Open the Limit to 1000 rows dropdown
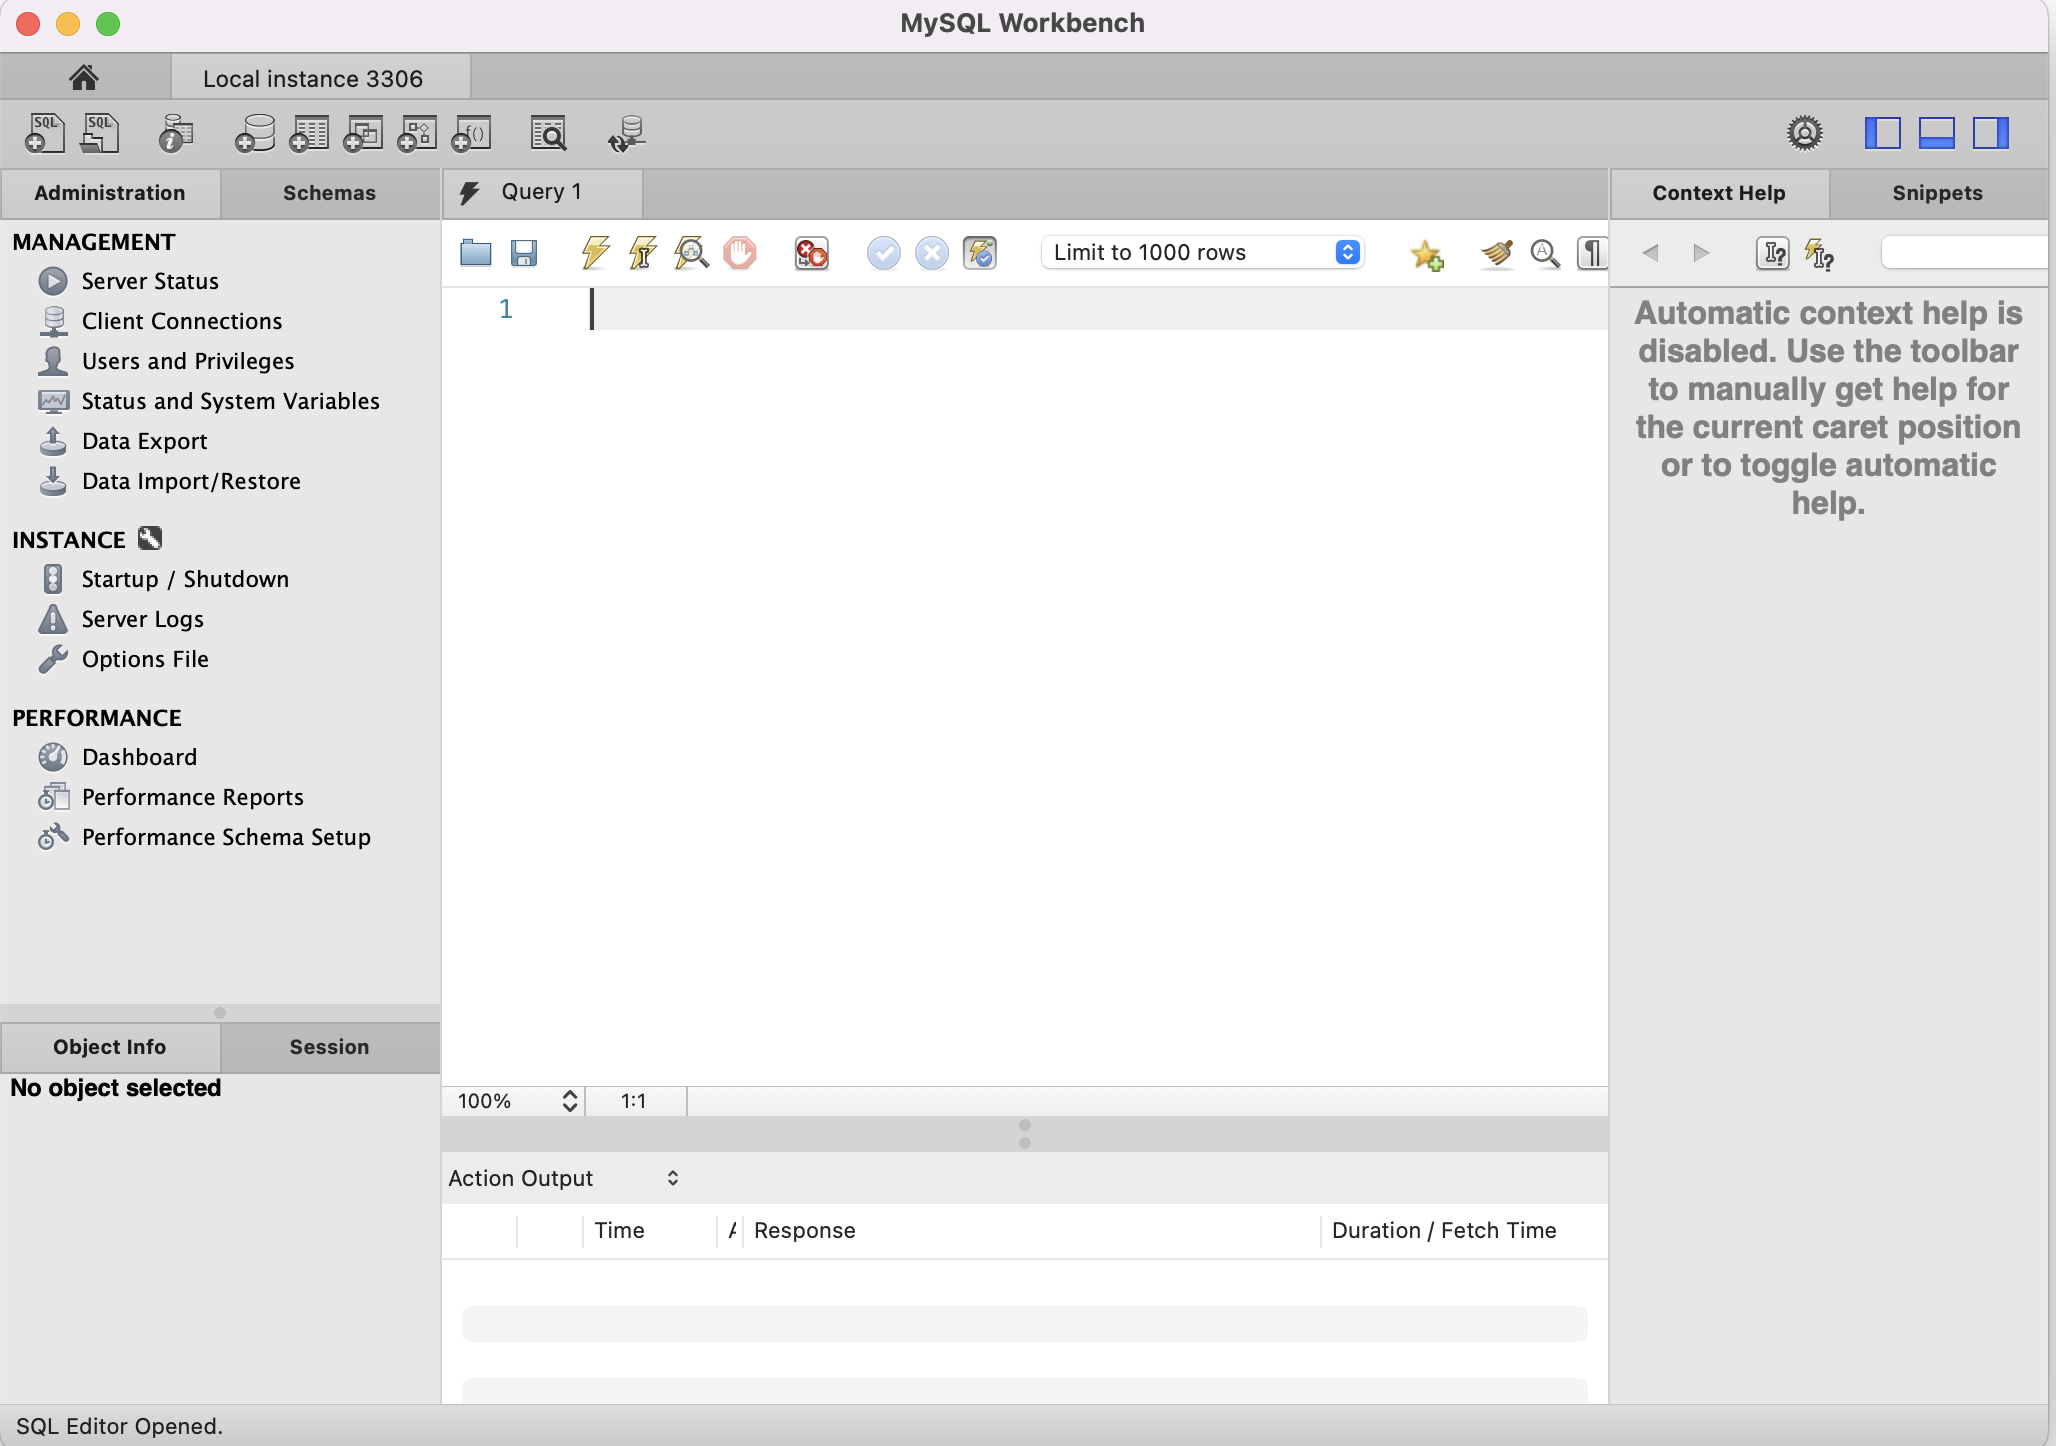 (1204, 253)
